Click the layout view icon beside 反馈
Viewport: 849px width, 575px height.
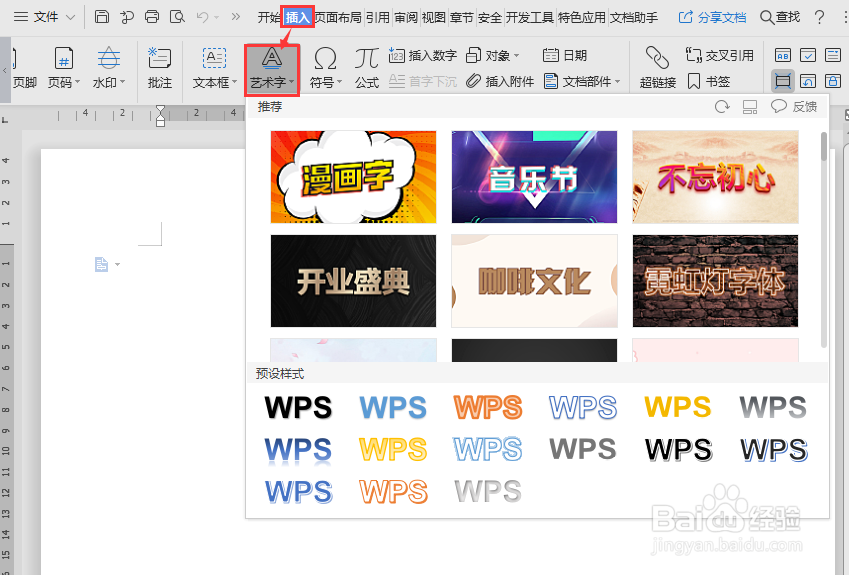tap(750, 107)
